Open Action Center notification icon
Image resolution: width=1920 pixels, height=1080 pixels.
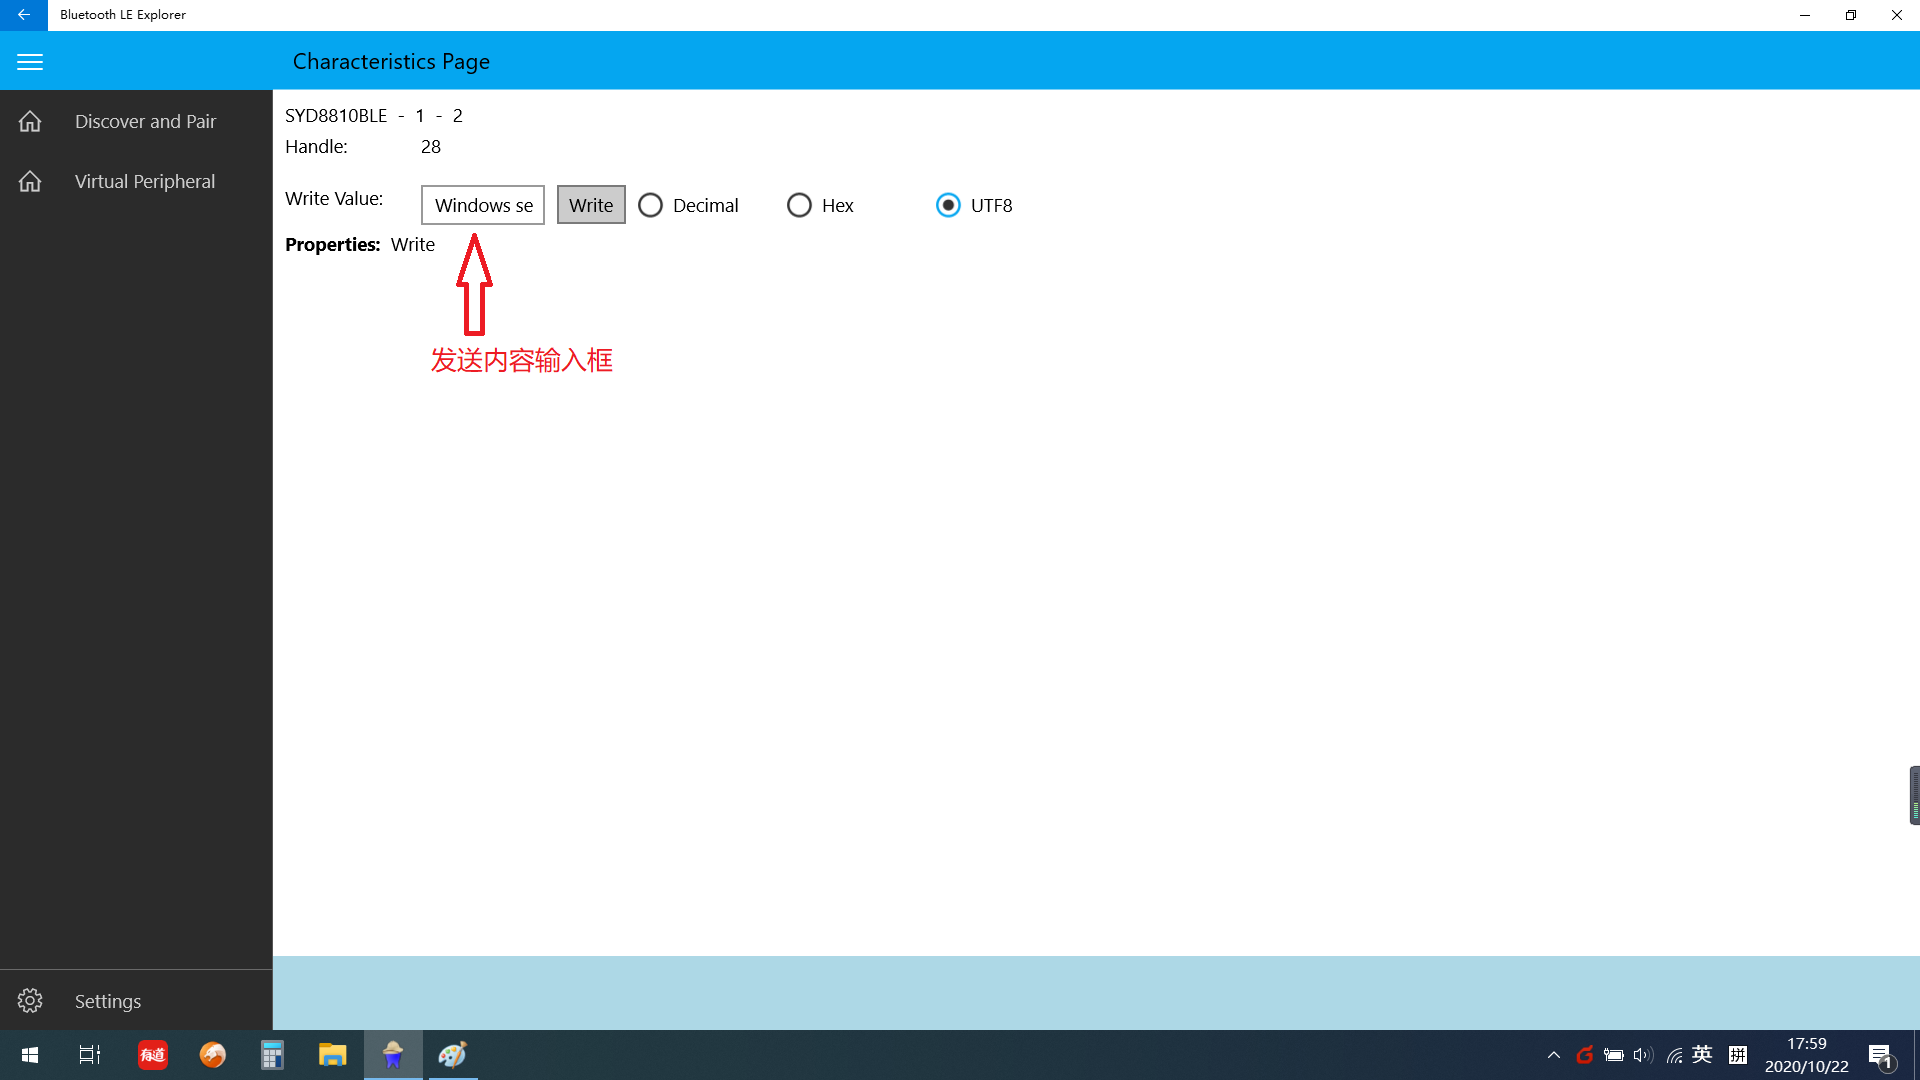pos(1880,1055)
